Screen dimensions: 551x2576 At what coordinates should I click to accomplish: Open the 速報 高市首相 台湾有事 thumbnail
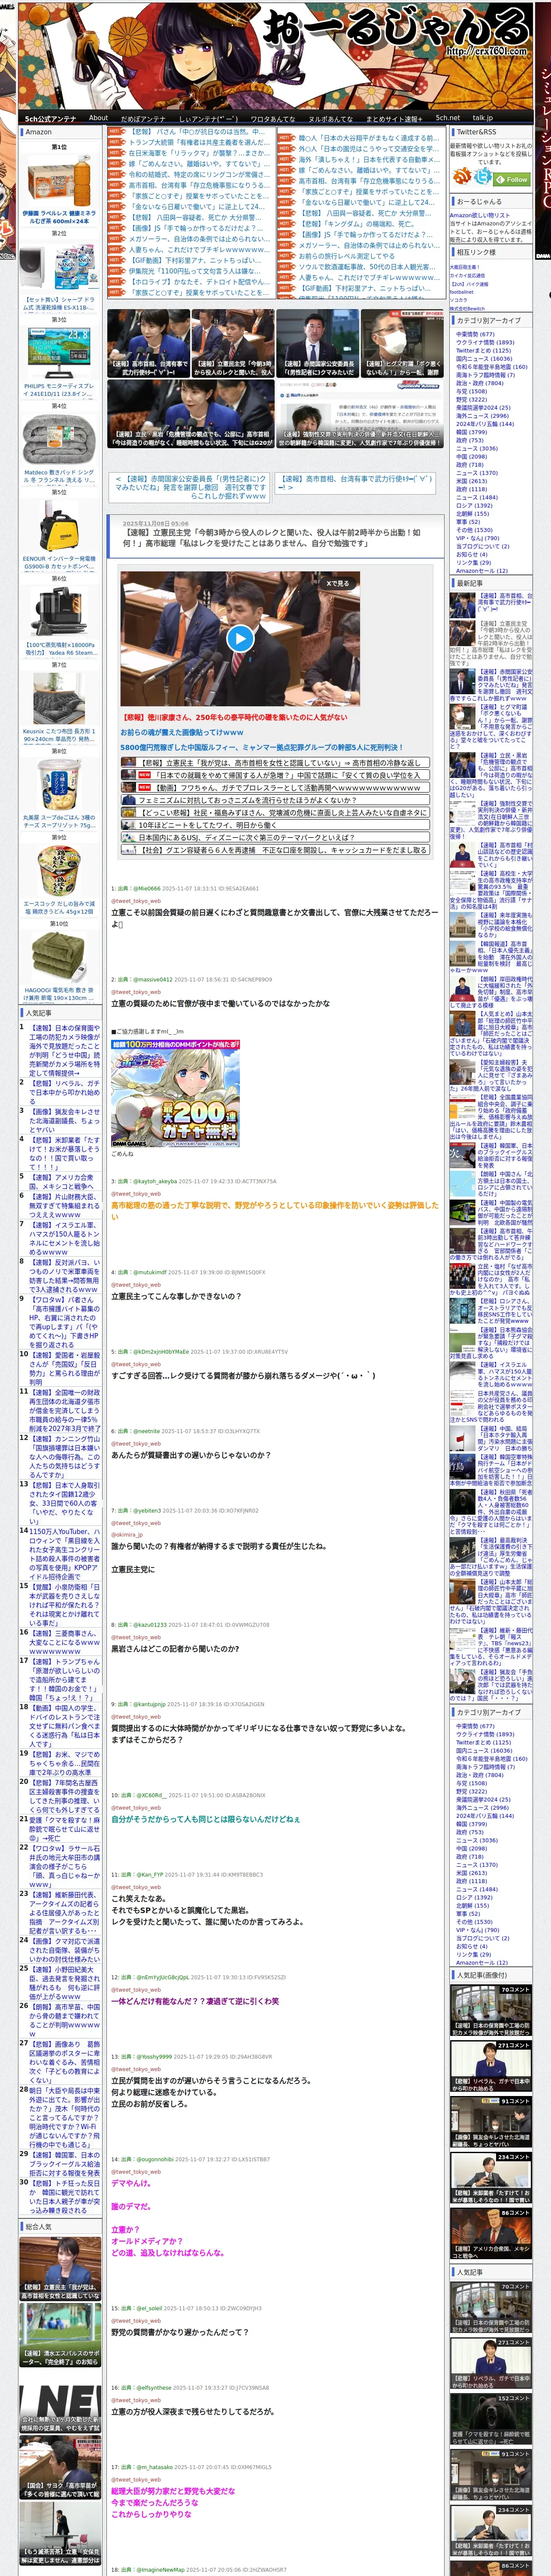pyautogui.click(x=148, y=343)
